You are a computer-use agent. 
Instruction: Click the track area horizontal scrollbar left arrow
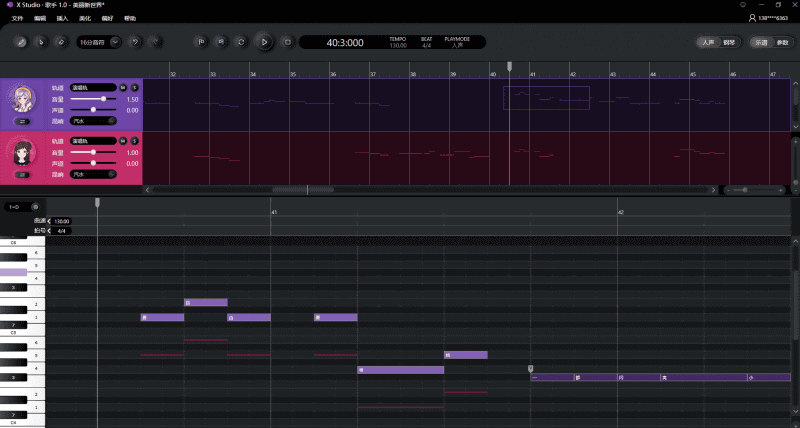(147, 190)
